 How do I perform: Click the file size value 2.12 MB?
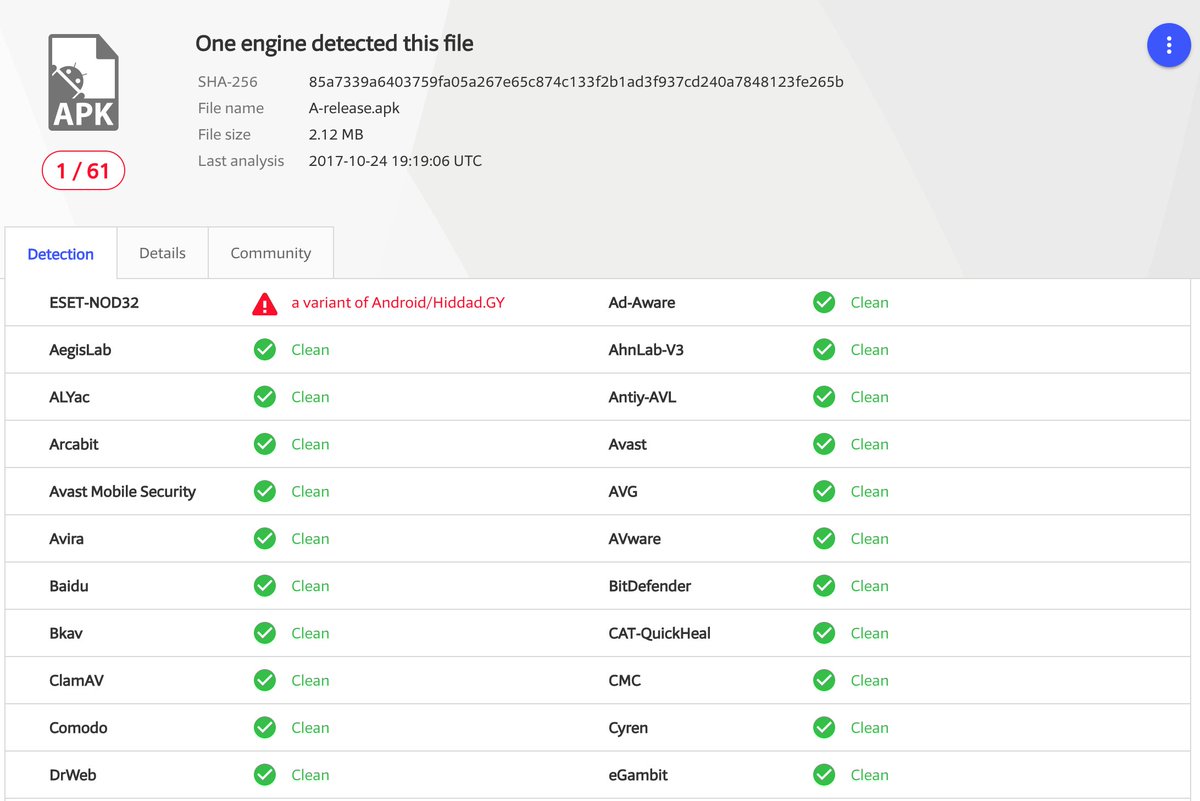pyautogui.click(x=336, y=134)
